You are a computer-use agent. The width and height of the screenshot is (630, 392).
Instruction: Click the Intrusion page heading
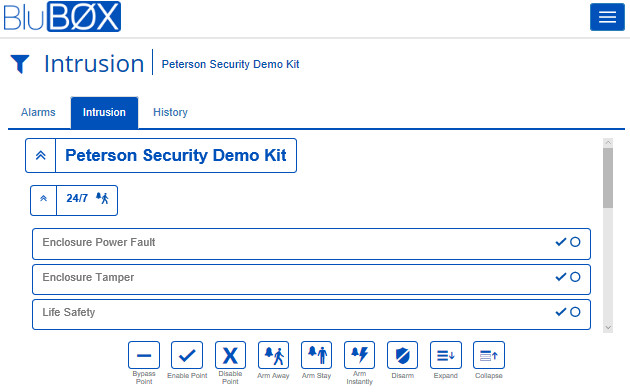point(94,63)
